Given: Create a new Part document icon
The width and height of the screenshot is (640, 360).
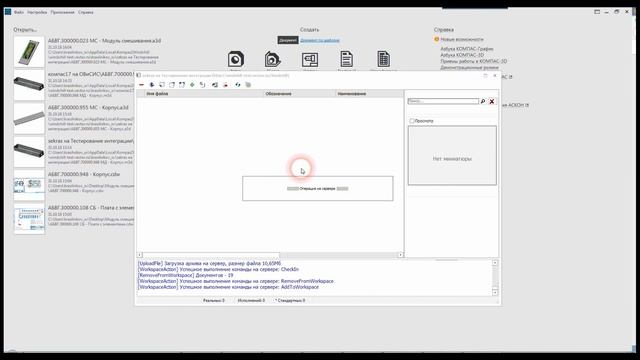Looking at the screenshot, I should point(236,59).
